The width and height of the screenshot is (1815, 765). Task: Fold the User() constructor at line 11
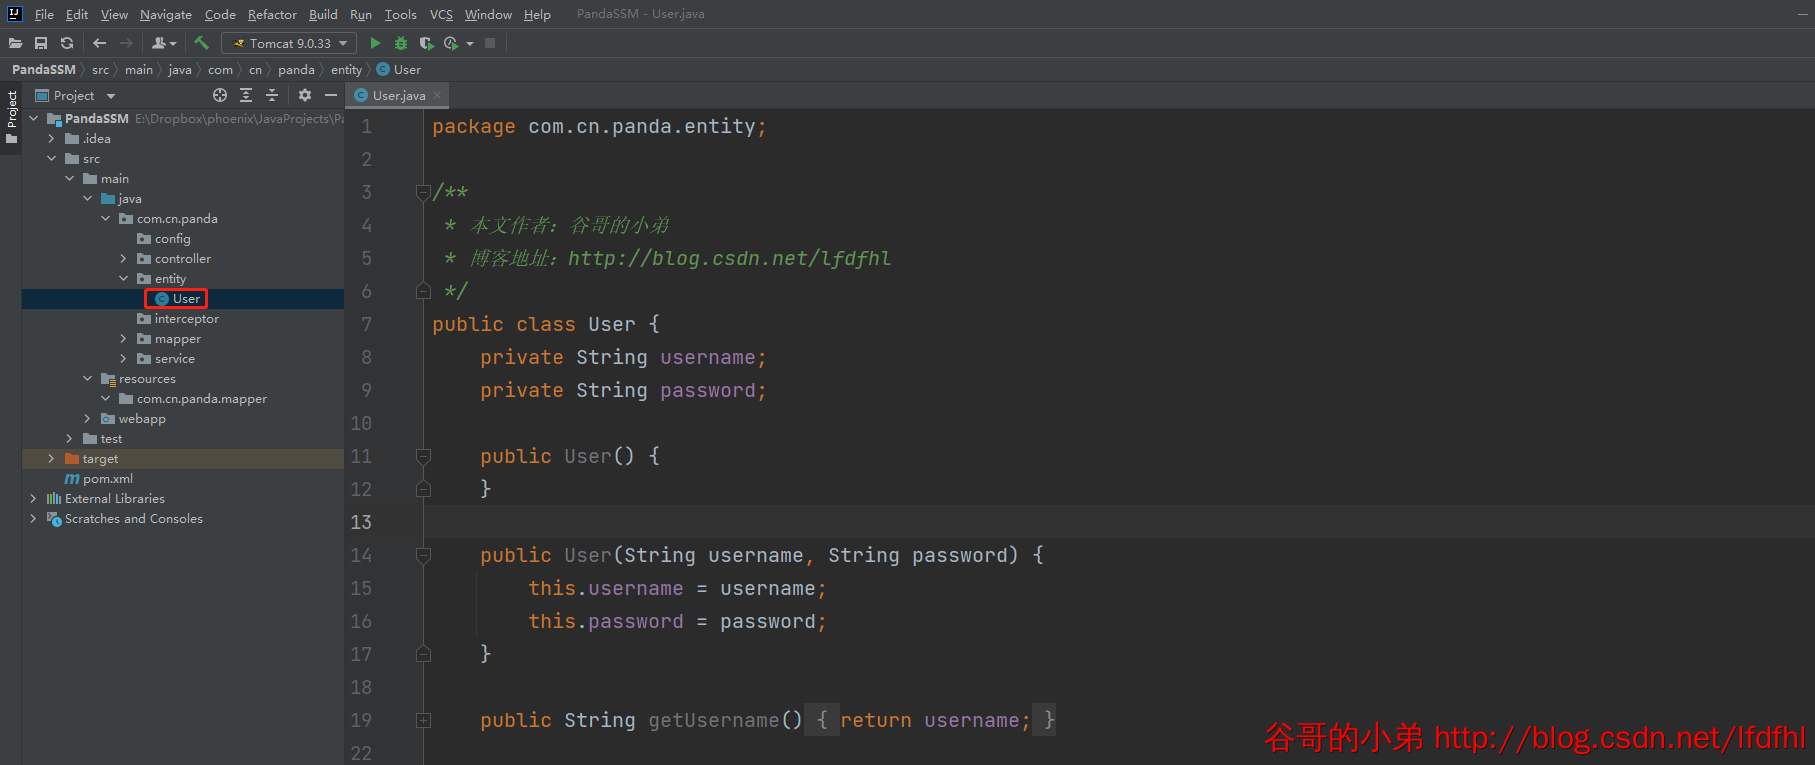(x=423, y=456)
